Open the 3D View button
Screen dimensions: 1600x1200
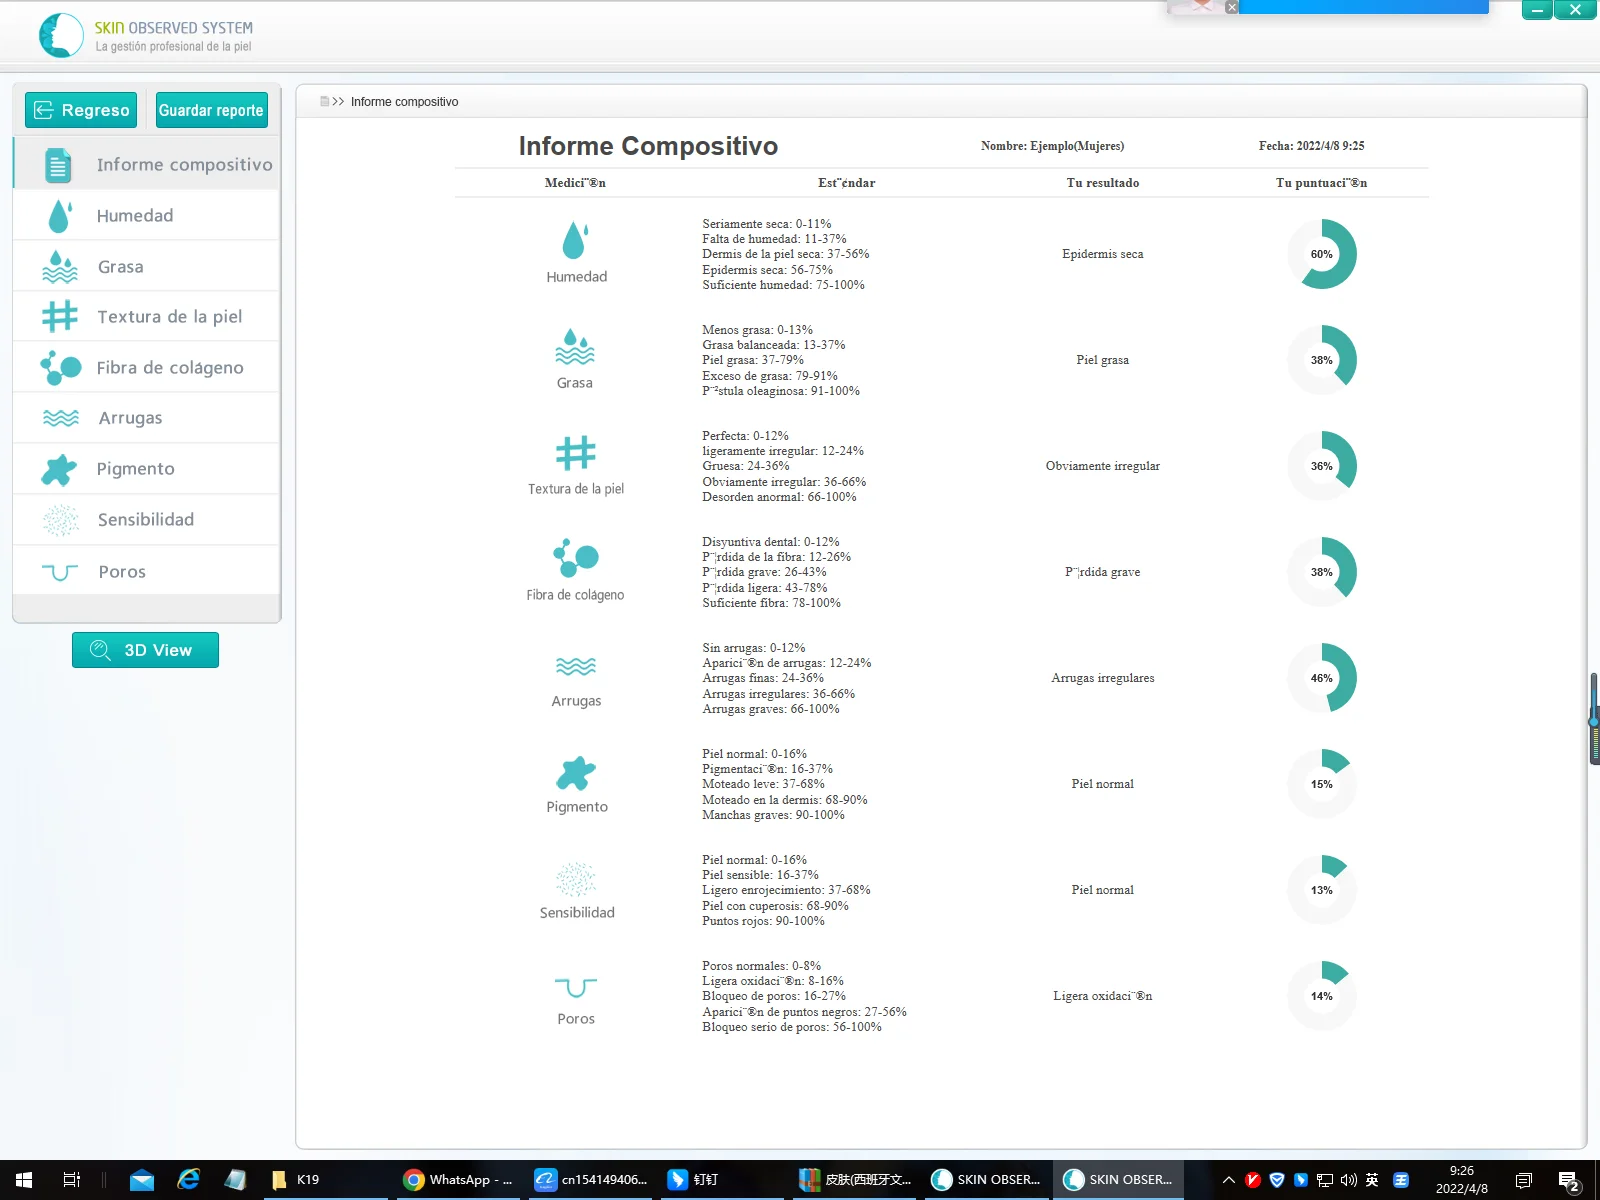pos(145,650)
